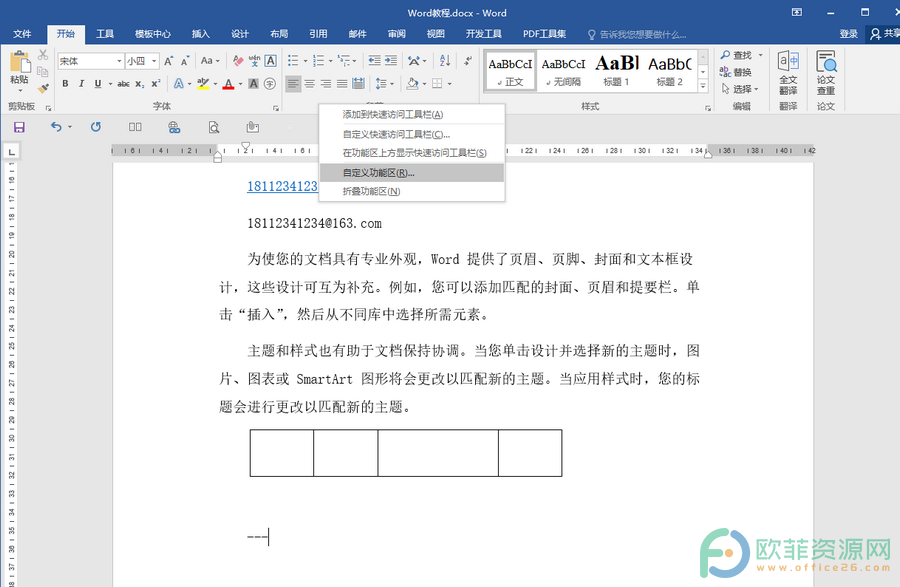Viewport: 900px width, 587px height.
Task: Click the touch mode hand icon
Action: pyautogui.click(x=253, y=127)
